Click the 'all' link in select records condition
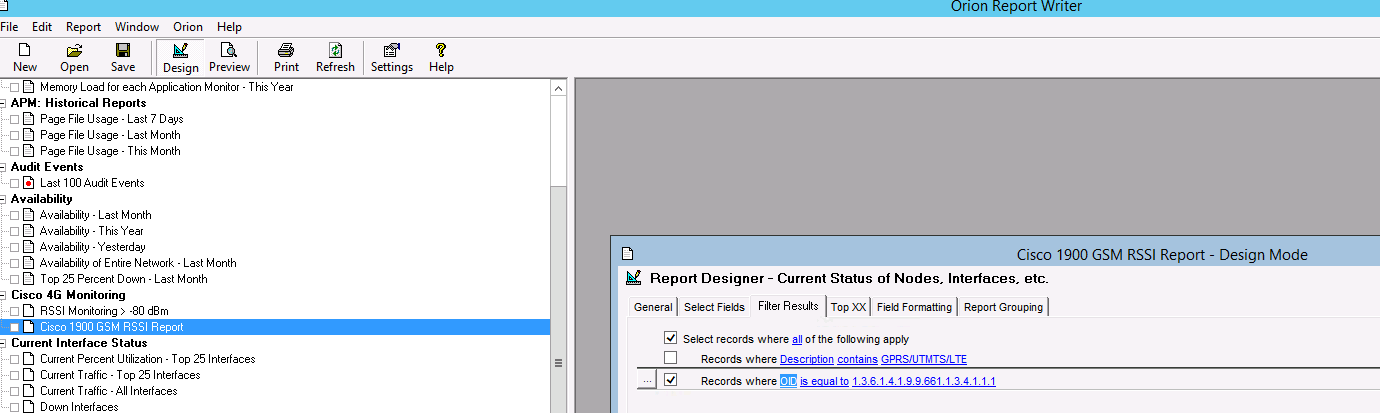 (797, 339)
